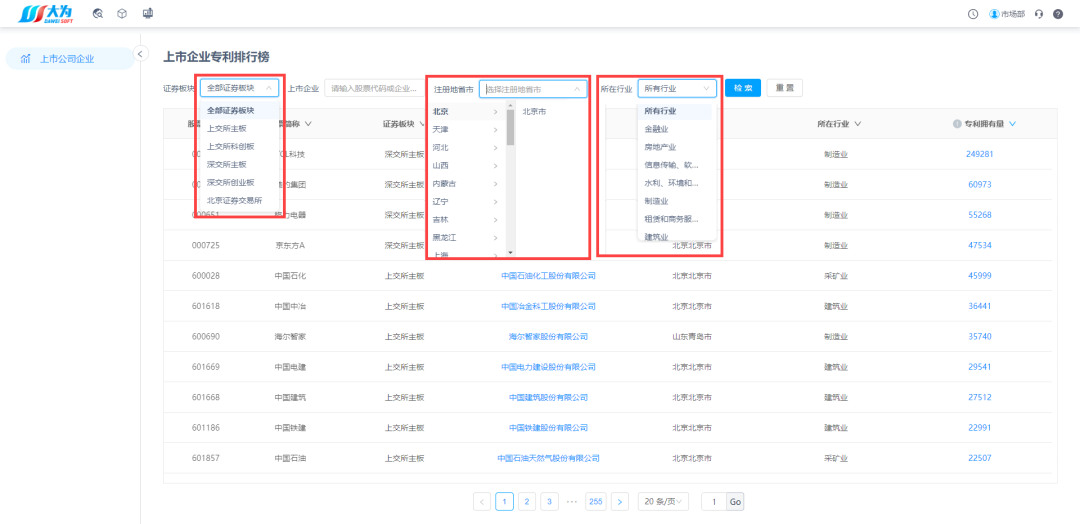
Task: Open 中国铁建股份有限公司 company link
Action: tap(548, 428)
